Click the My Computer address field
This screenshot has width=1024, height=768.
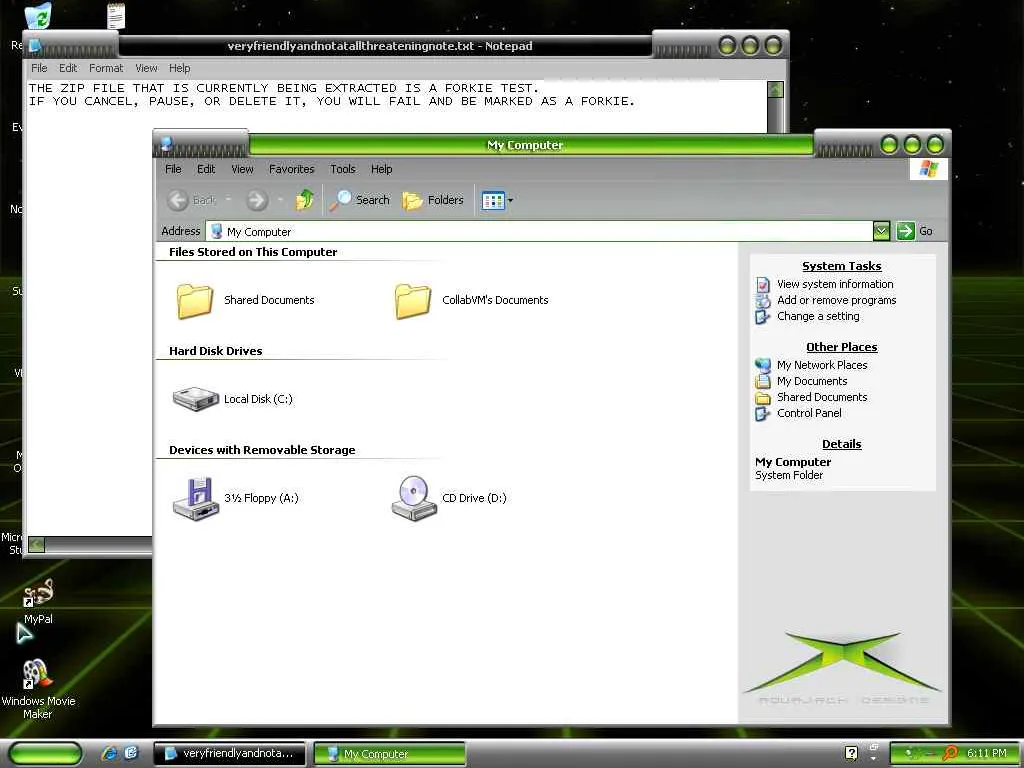pos(539,232)
